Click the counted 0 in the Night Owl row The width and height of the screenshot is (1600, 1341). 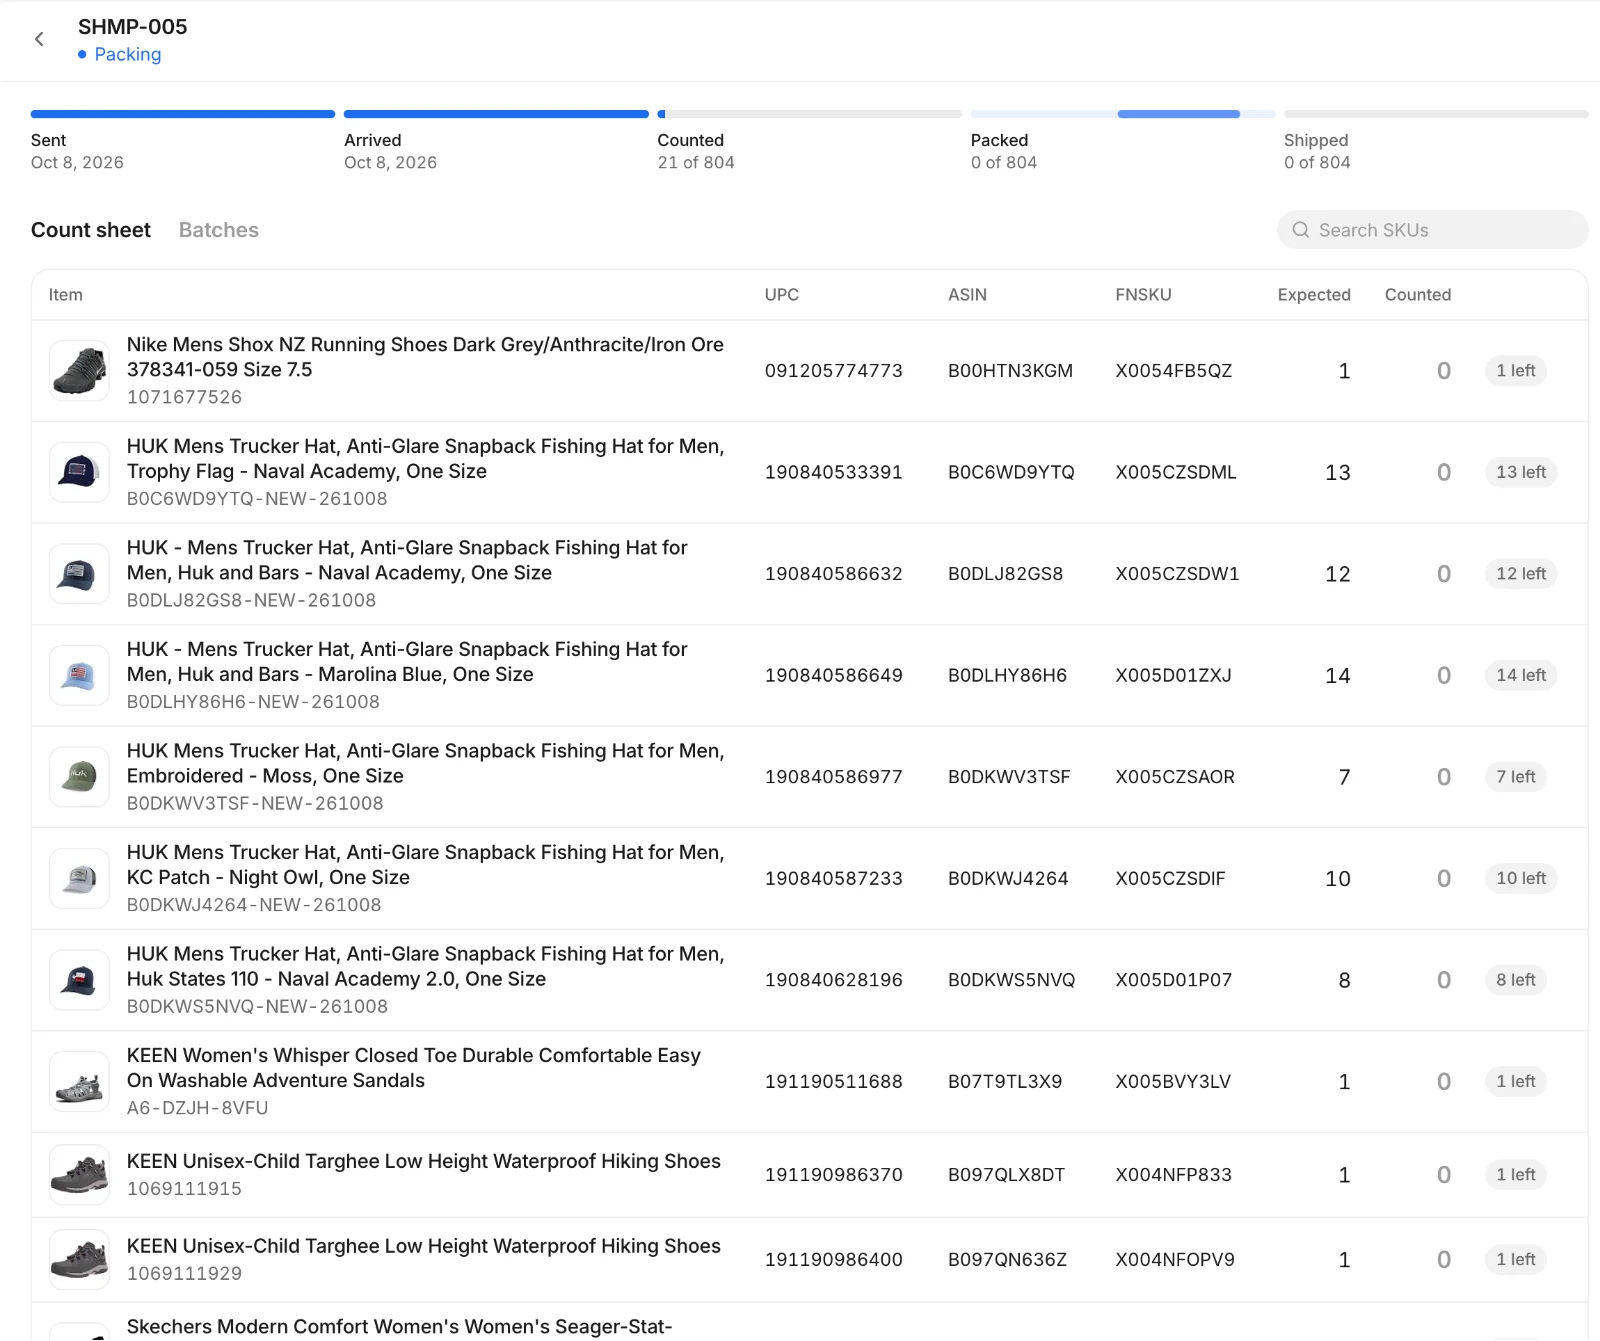[1444, 878]
